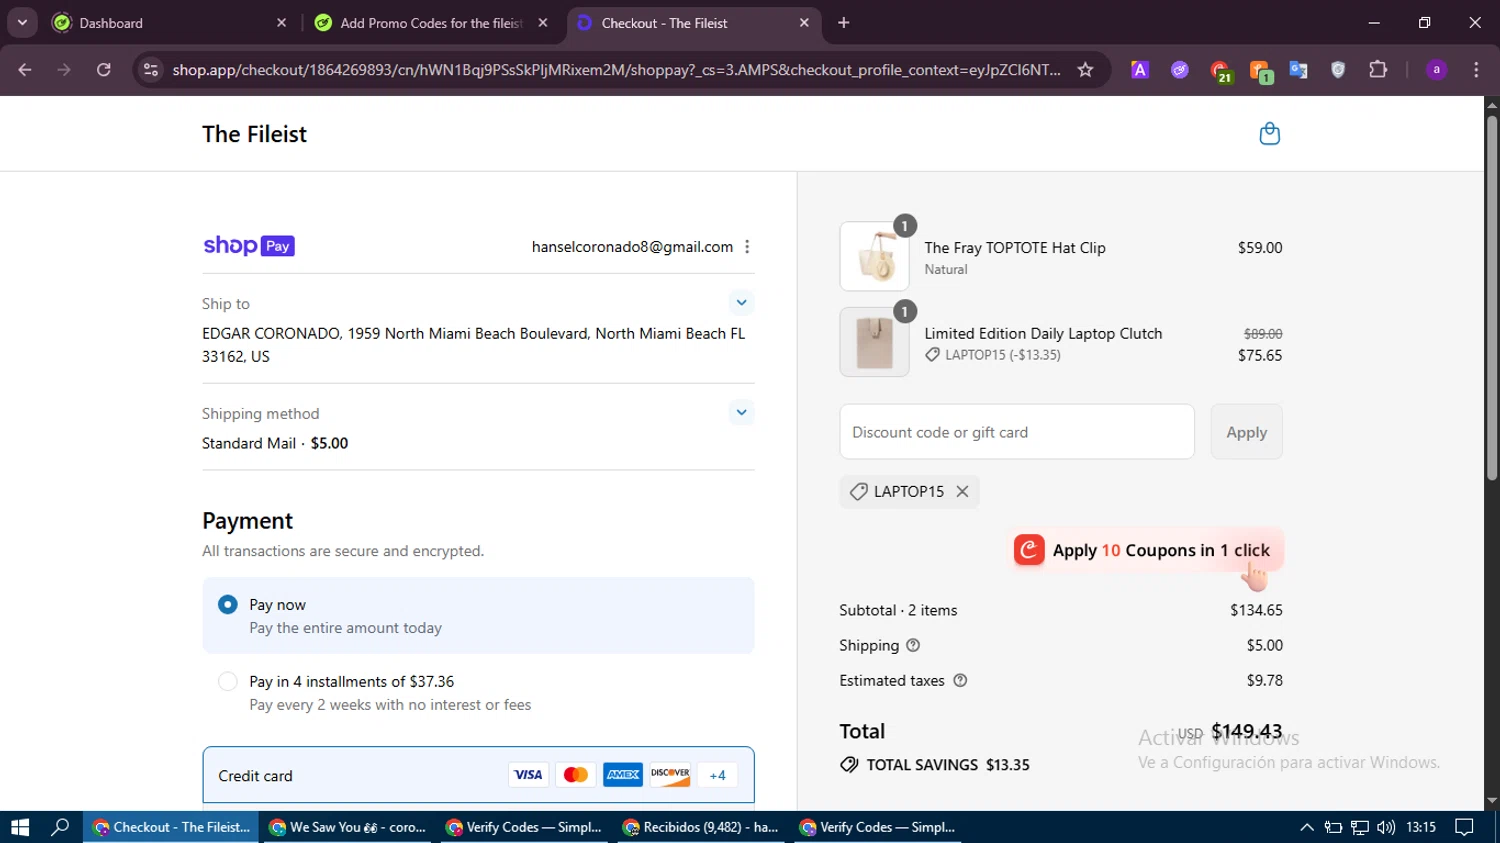The height and width of the screenshot is (843, 1500).
Task: Click the Fray TOPTOTE Hat Clip thumbnail
Action: click(875, 256)
